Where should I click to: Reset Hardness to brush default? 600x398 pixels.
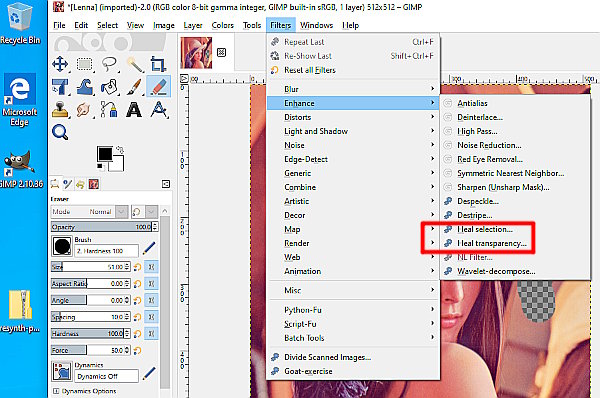[137, 334]
